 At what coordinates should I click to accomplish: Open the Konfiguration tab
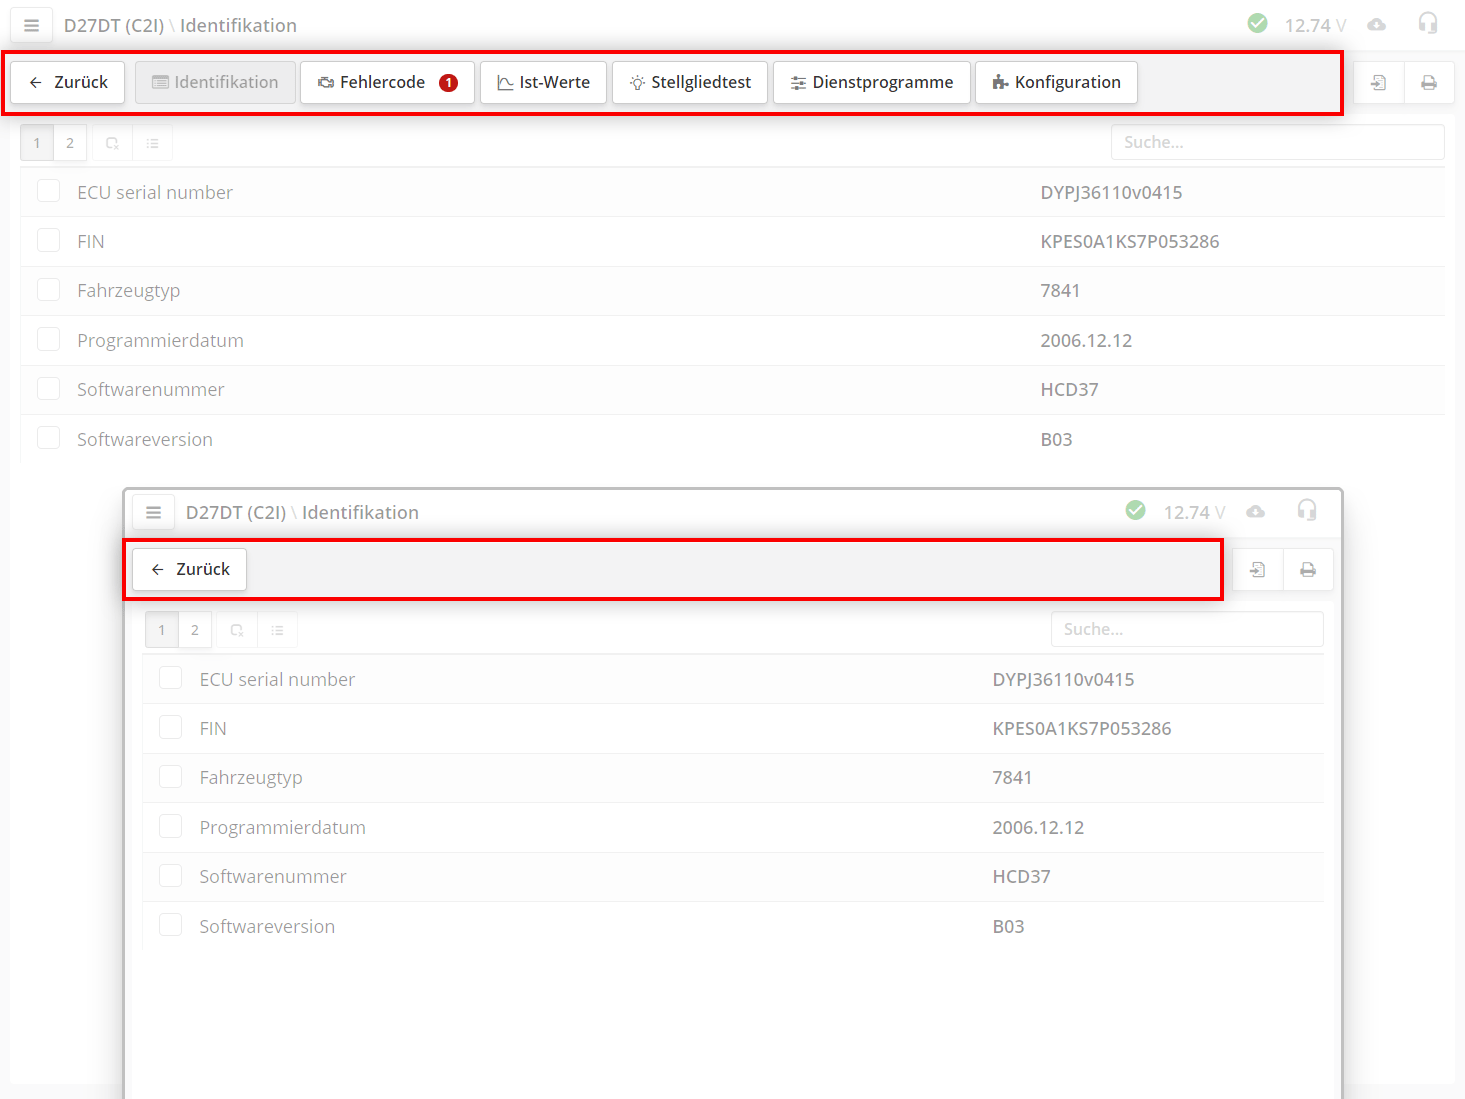(1056, 82)
